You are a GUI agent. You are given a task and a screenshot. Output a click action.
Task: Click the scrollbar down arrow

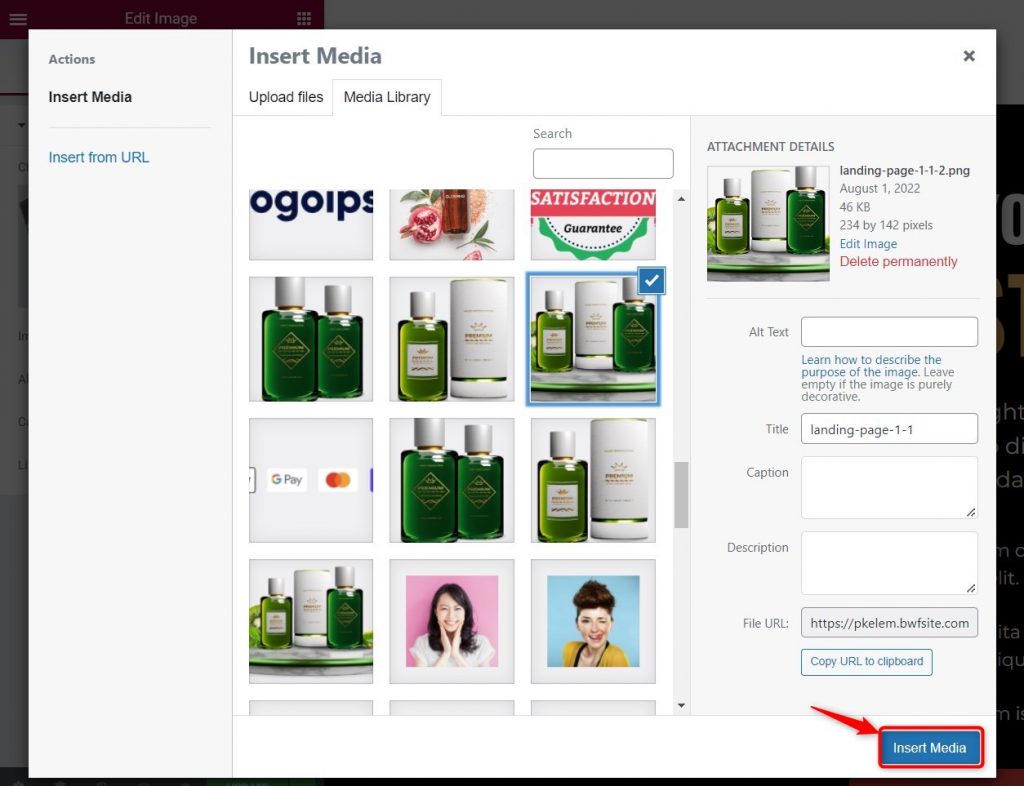pos(681,705)
